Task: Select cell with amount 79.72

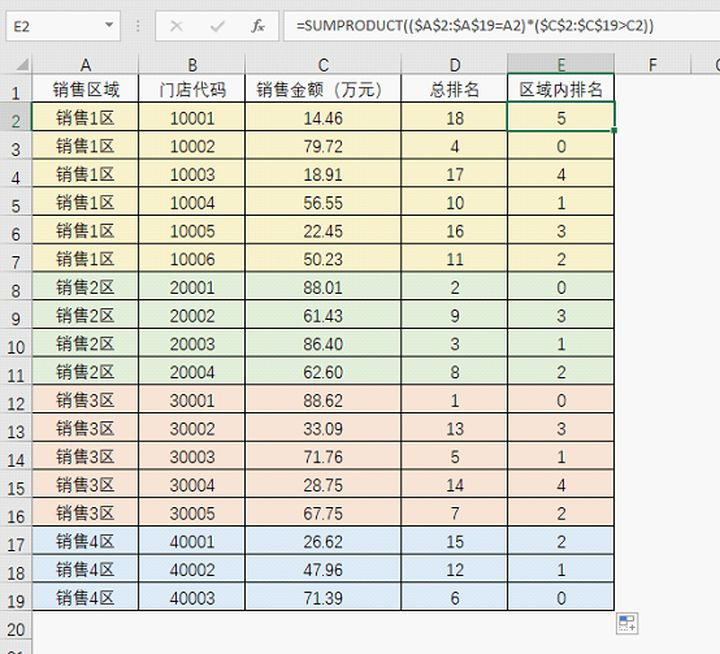Action: pos(323,146)
